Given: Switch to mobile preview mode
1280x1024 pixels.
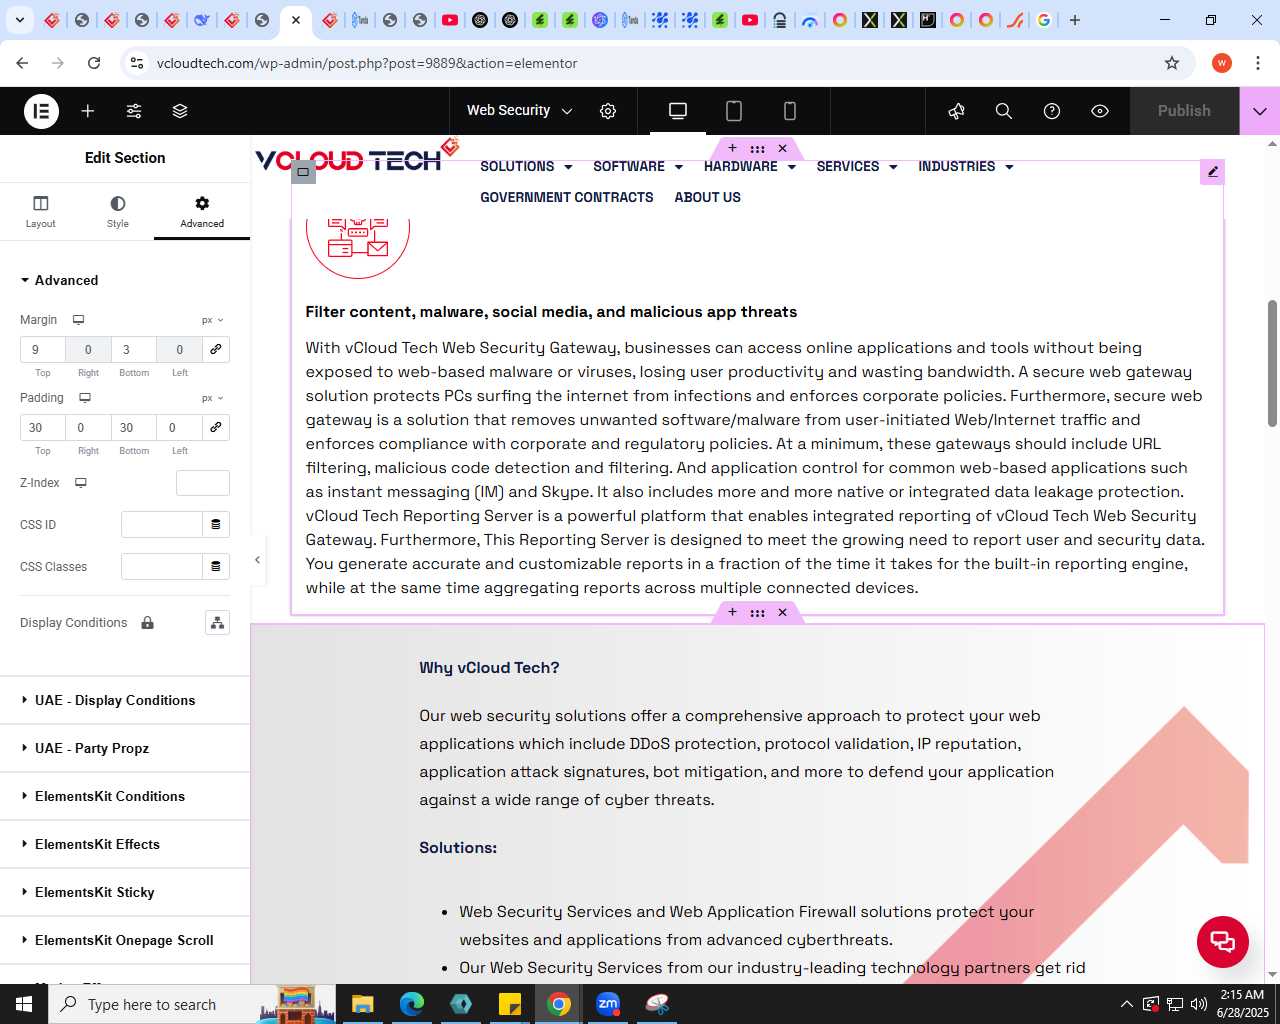Looking at the screenshot, I should [x=790, y=111].
